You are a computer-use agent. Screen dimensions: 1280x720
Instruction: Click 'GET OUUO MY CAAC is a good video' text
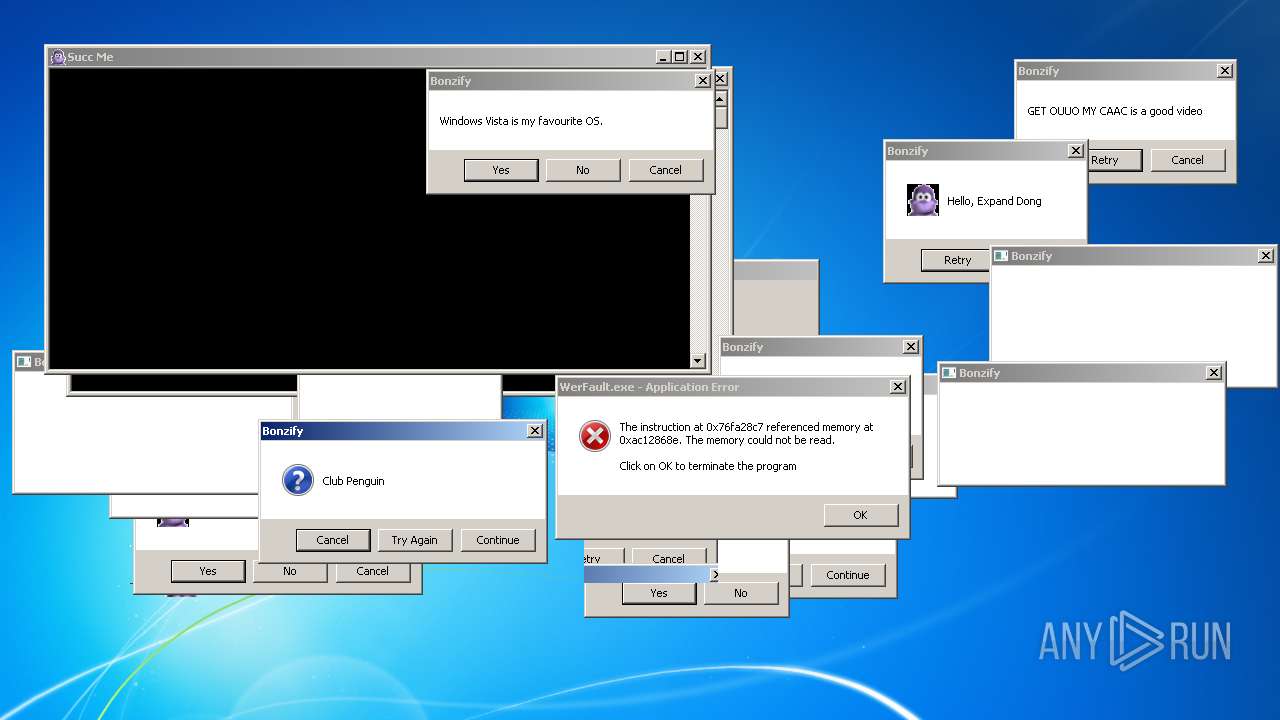click(1115, 111)
